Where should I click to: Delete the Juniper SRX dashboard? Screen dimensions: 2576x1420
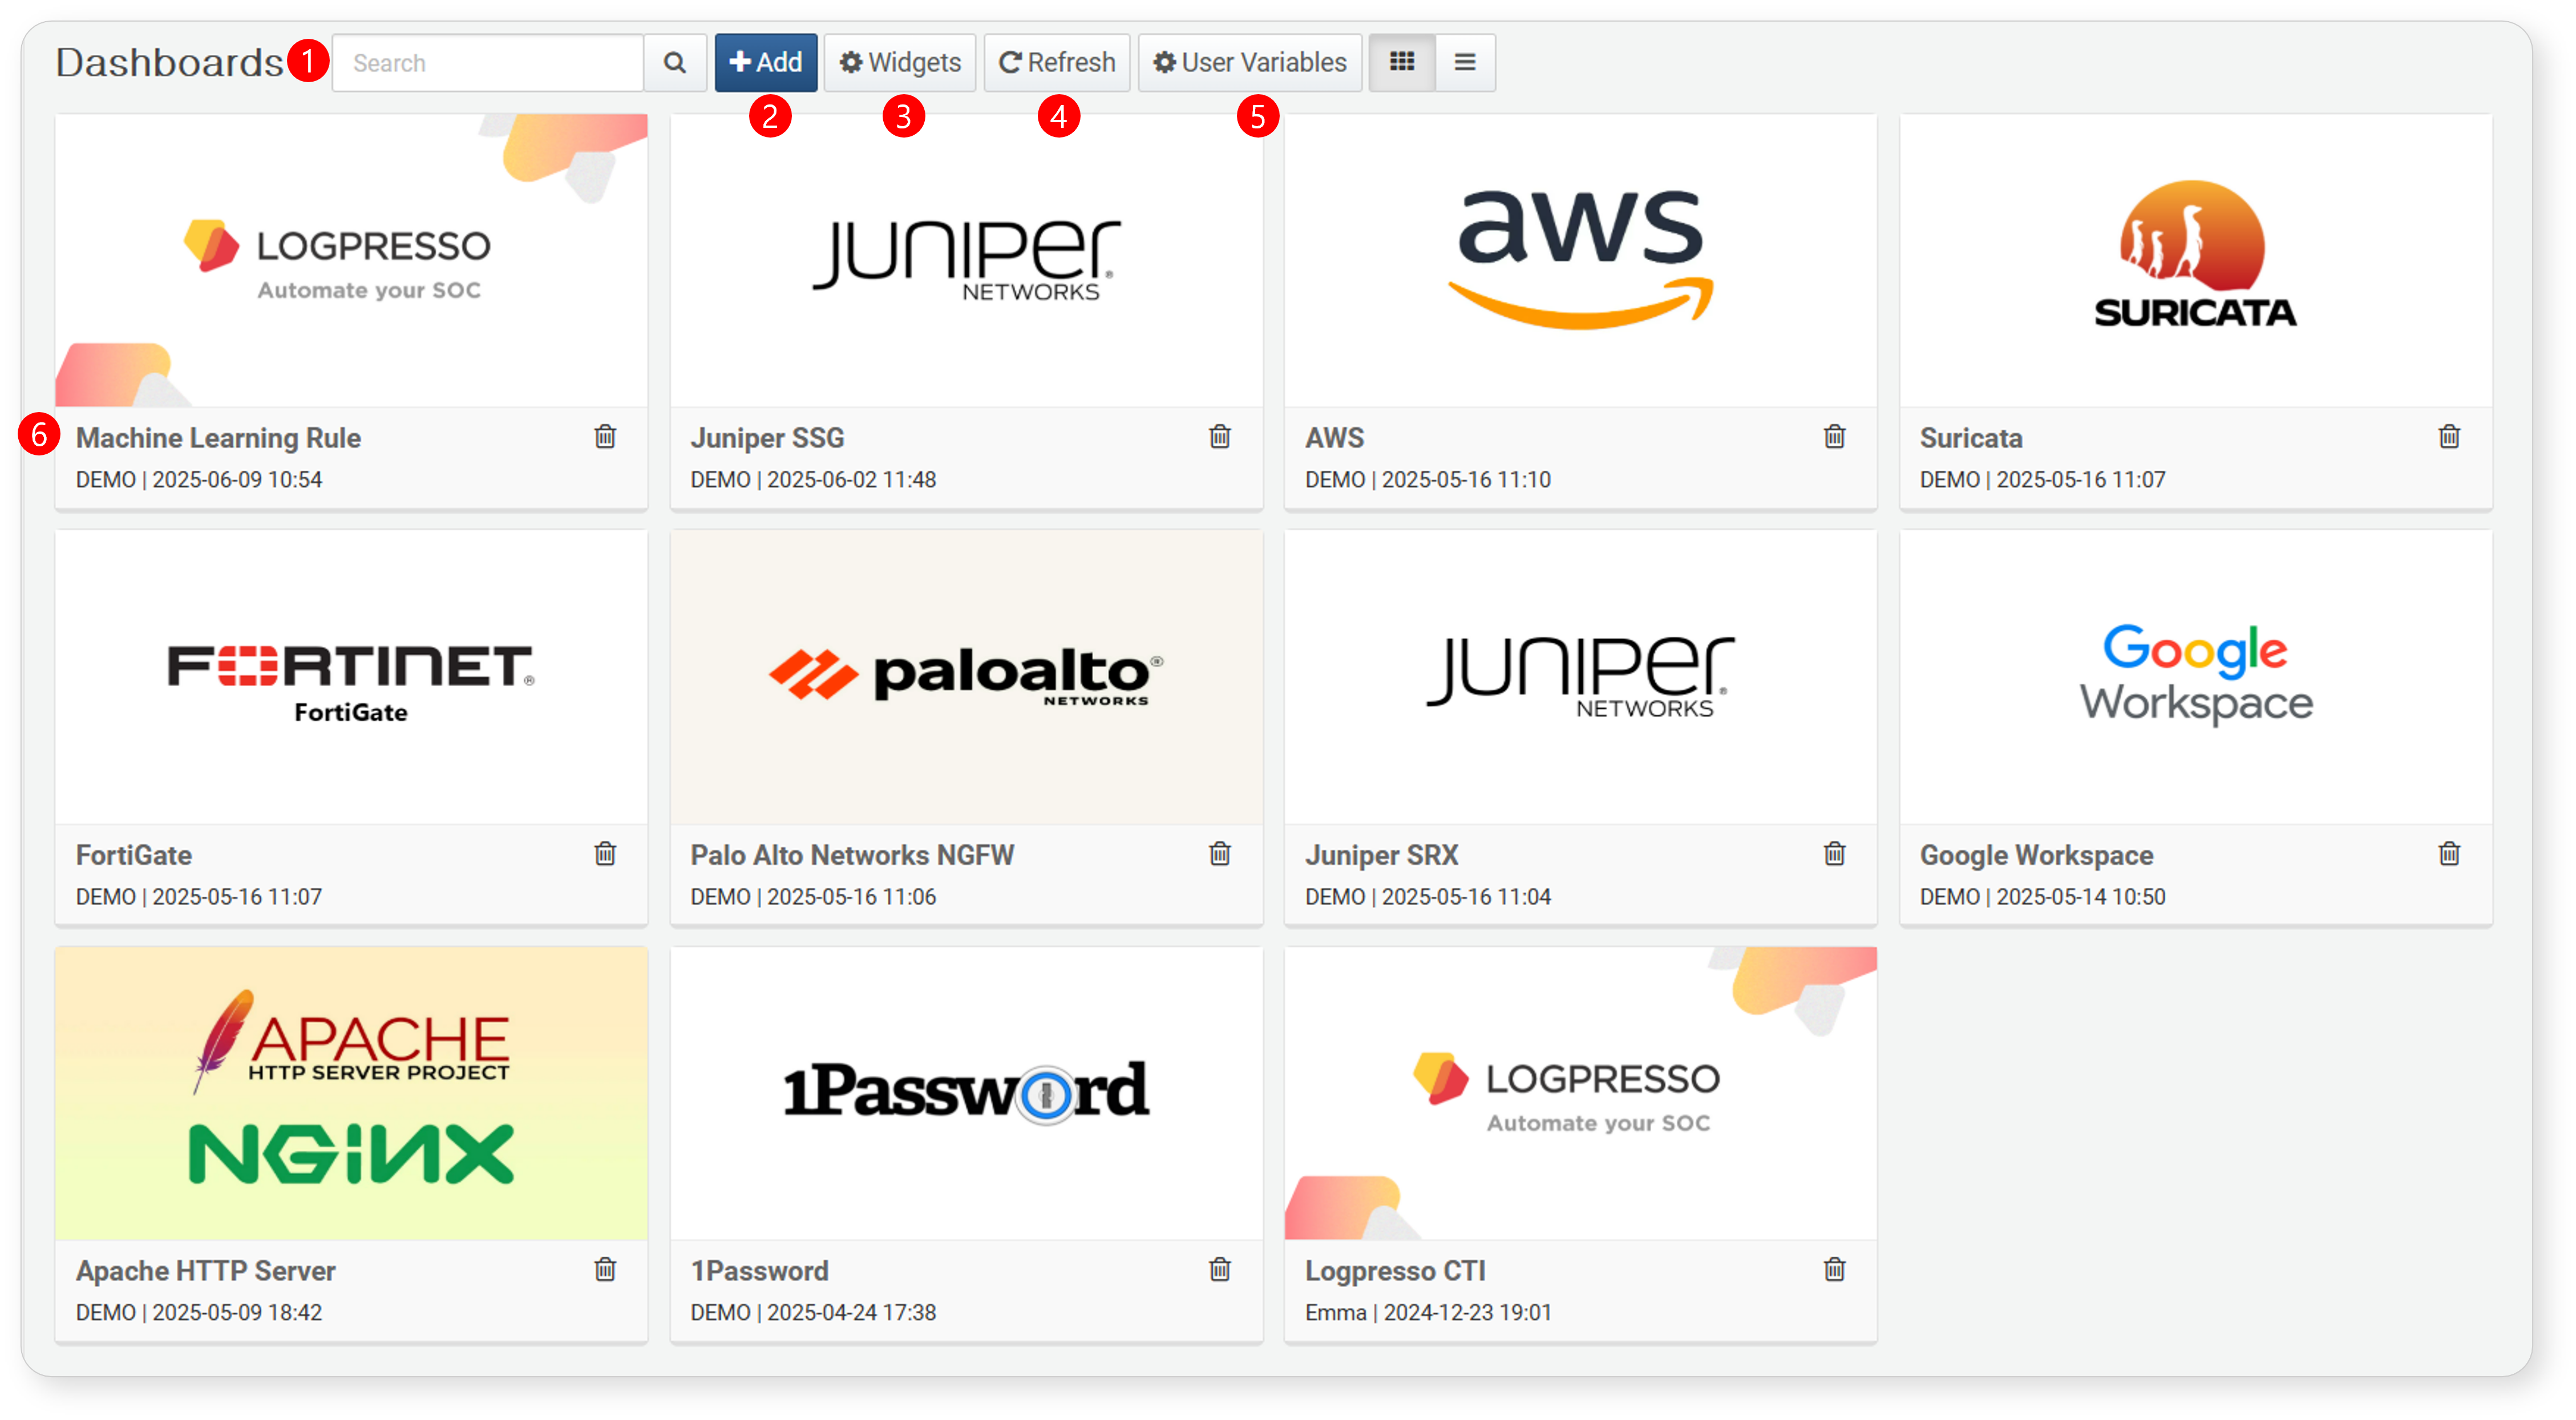click(1835, 854)
